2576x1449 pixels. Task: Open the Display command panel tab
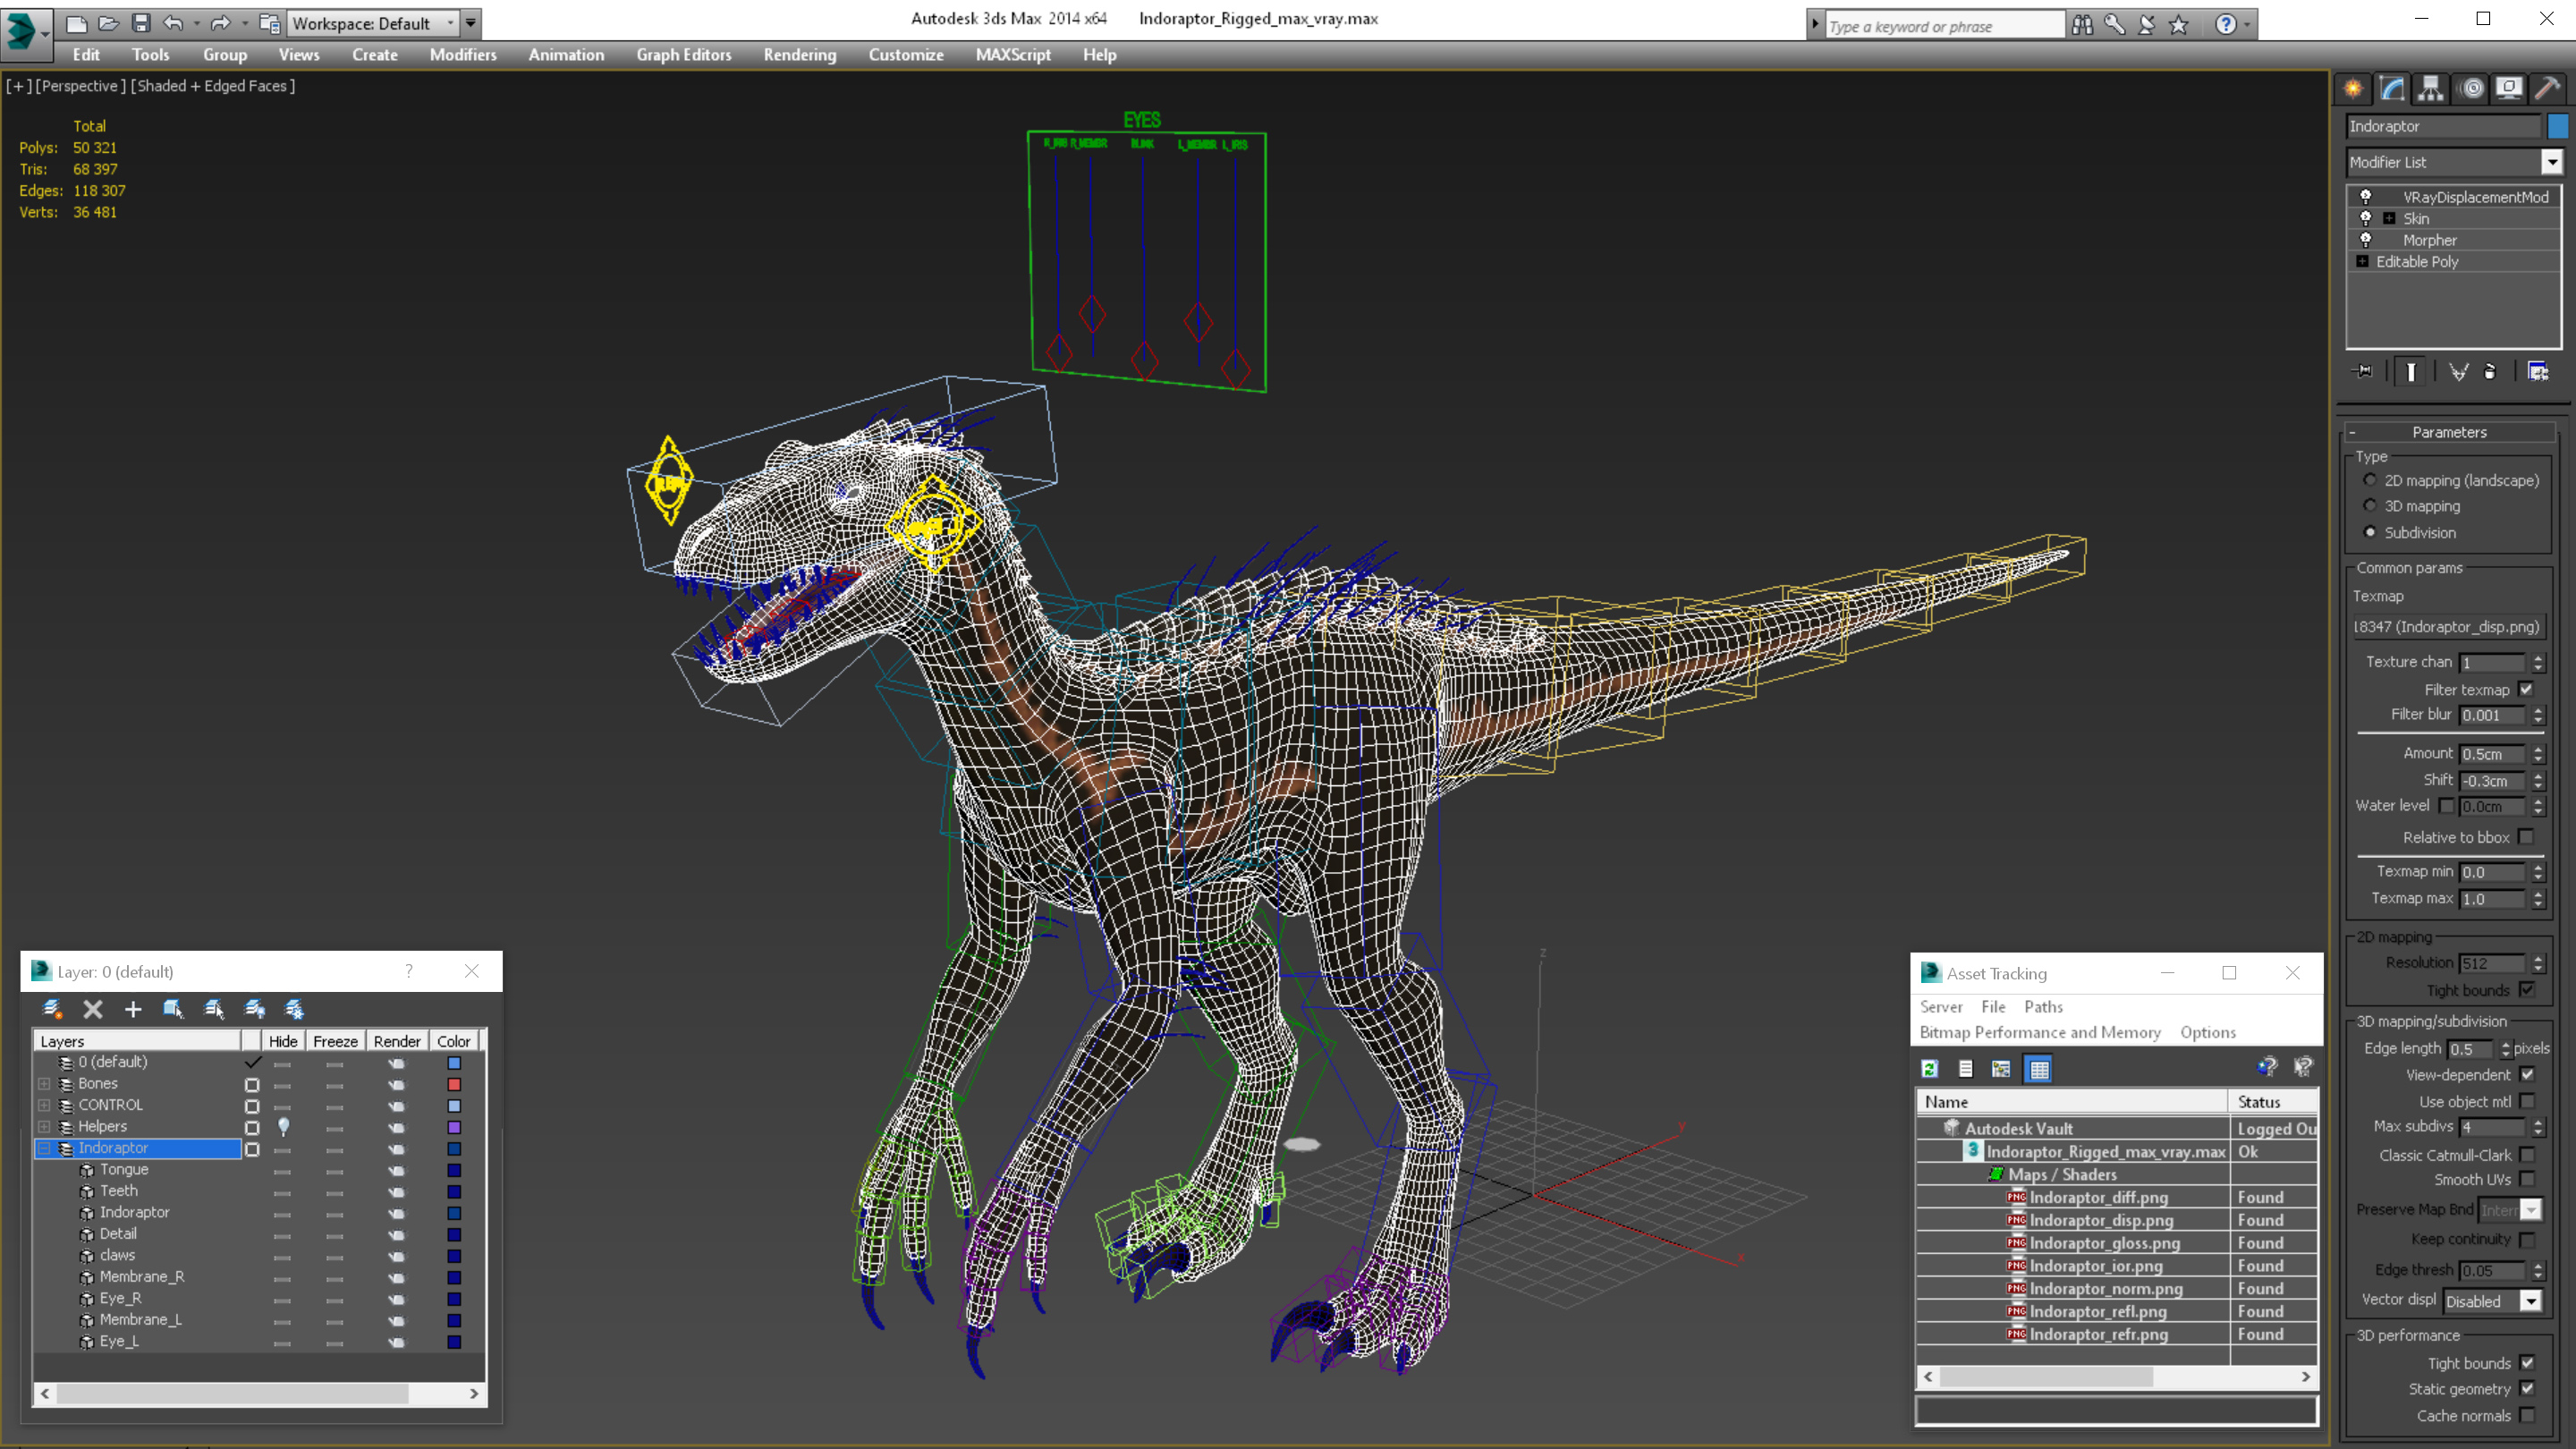point(2509,89)
